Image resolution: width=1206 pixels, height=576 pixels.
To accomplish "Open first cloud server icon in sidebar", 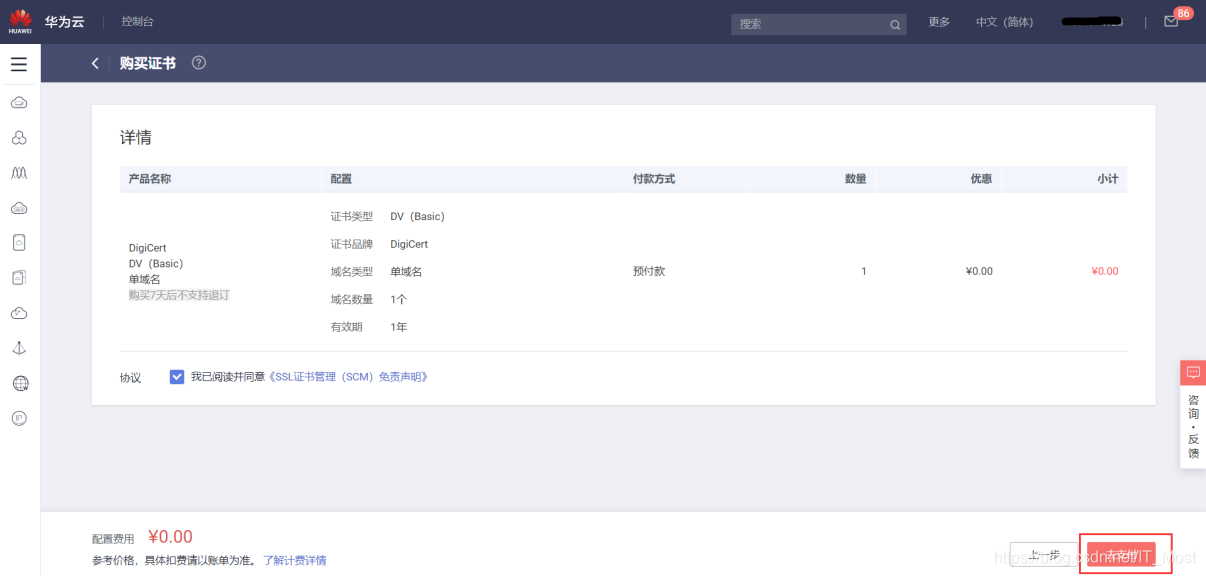I will [x=19, y=102].
